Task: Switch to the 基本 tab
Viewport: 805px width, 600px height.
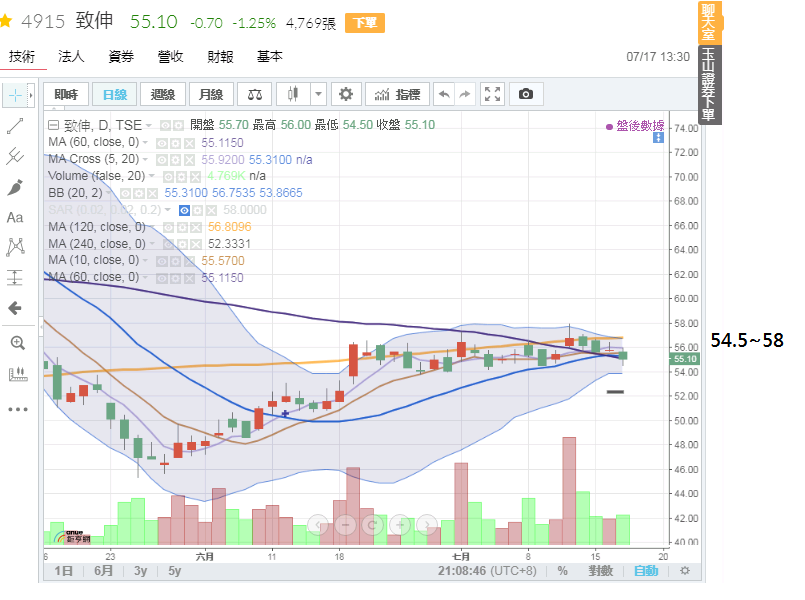Action: (x=270, y=56)
